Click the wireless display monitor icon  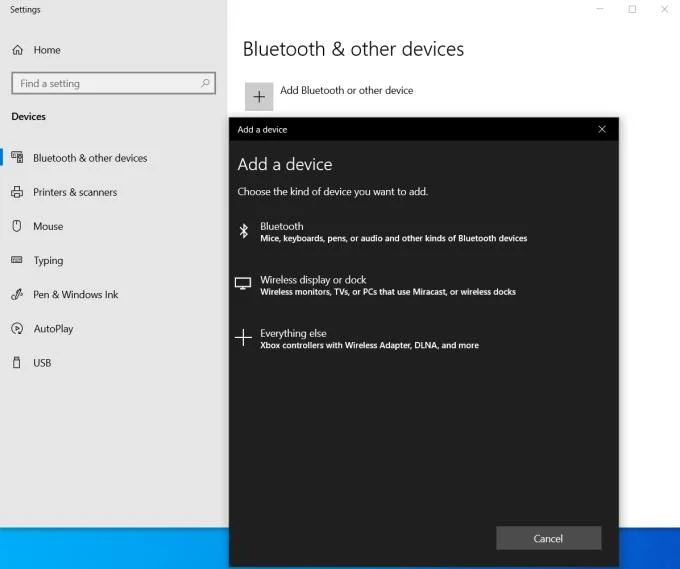pyautogui.click(x=243, y=284)
